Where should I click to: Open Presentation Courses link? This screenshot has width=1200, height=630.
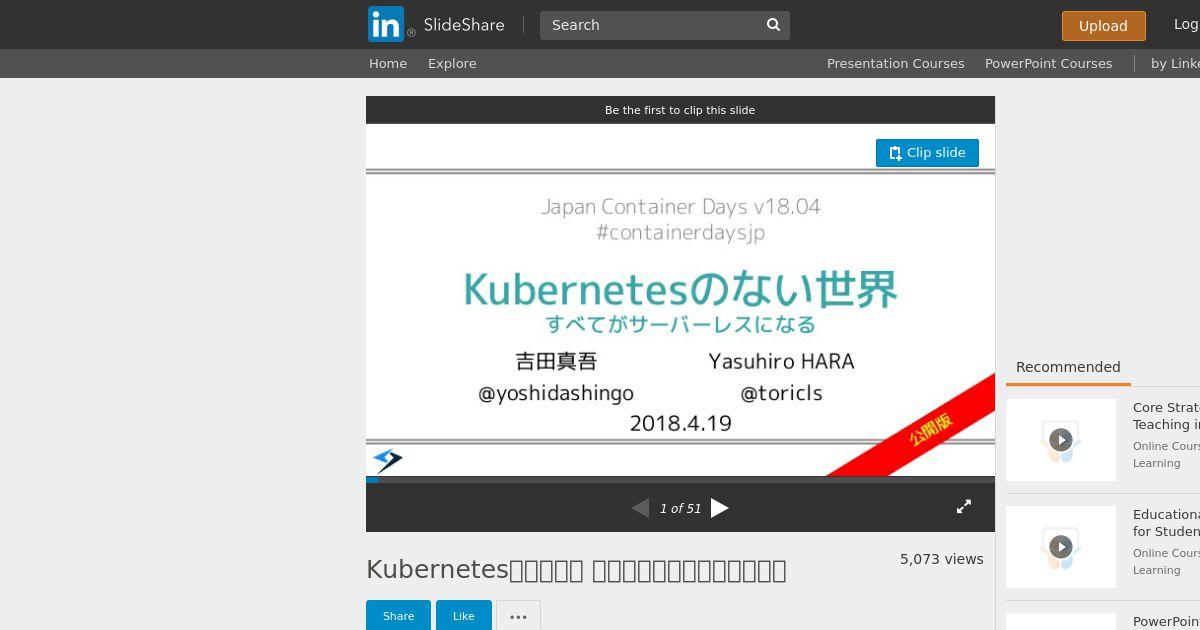896,63
